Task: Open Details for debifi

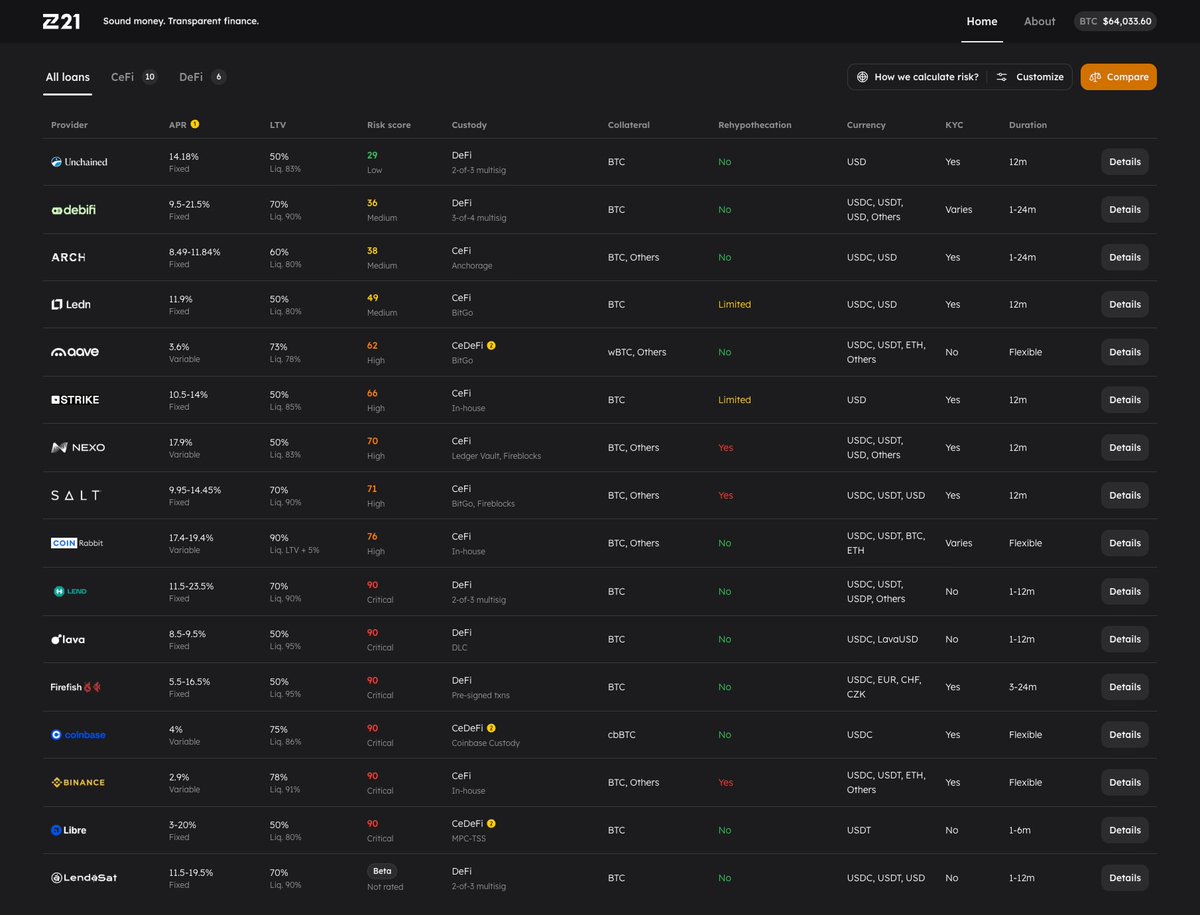Action: point(1125,210)
